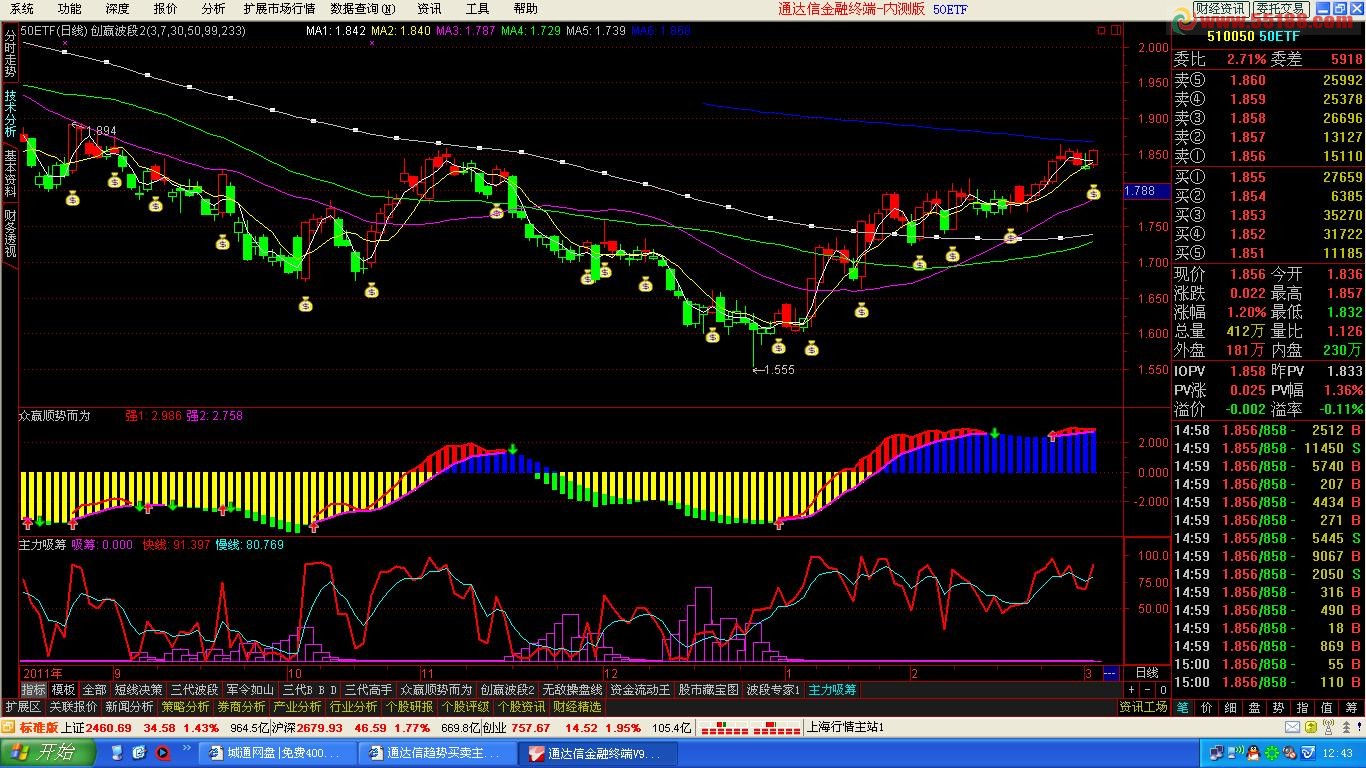
Task: Open the 财经资讯 button
Action: point(1220,9)
